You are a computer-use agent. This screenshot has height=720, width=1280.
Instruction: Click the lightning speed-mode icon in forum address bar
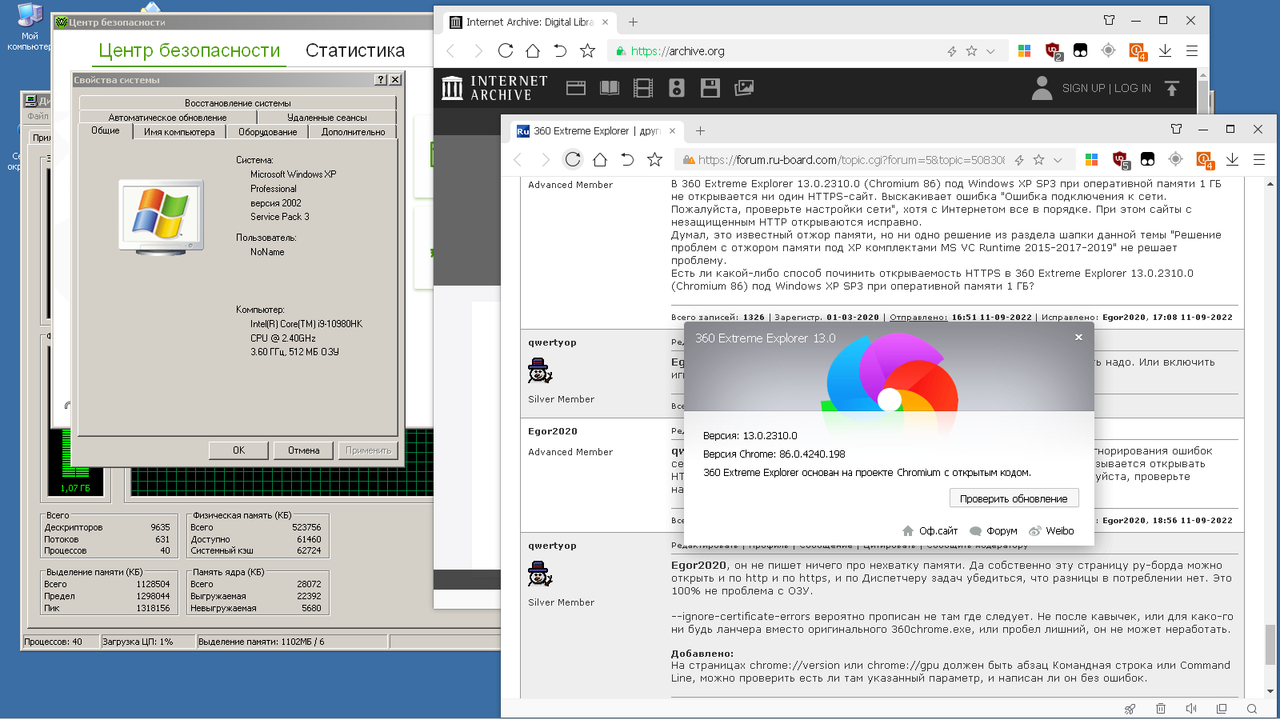[1019, 159]
